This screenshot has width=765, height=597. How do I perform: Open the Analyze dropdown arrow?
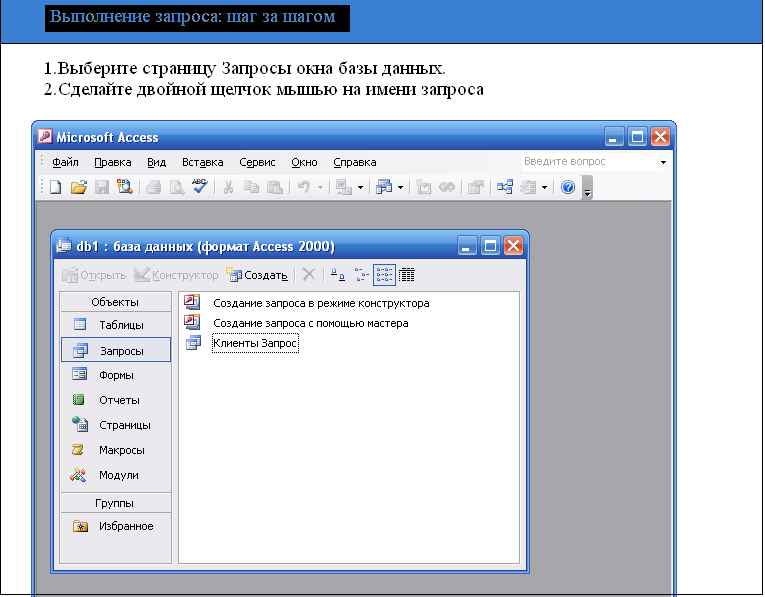pos(400,187)
